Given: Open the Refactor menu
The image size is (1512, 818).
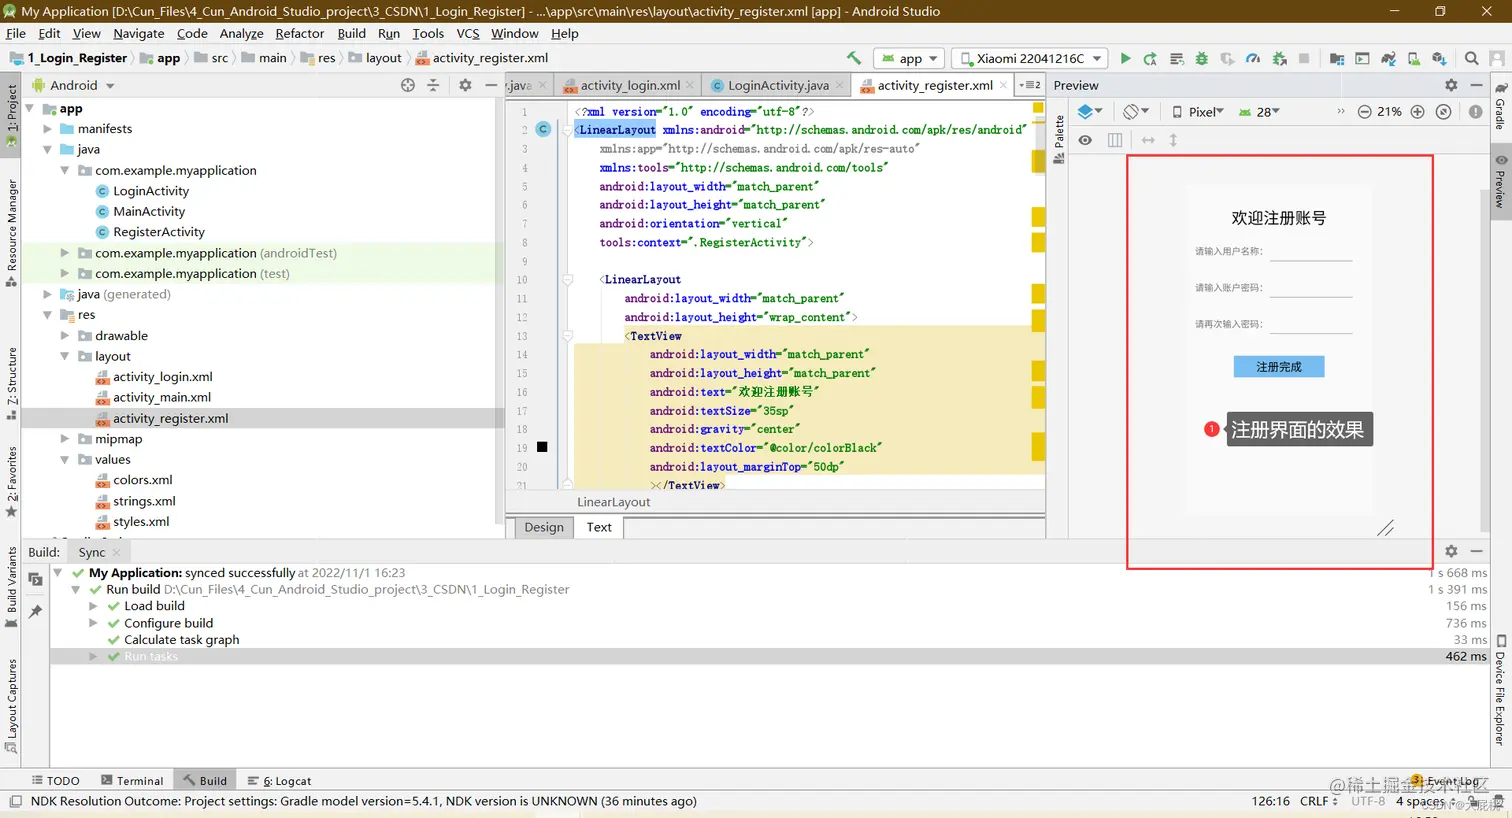Looking at the screenshot, I should pyautogui.click(x=299, y=34).
